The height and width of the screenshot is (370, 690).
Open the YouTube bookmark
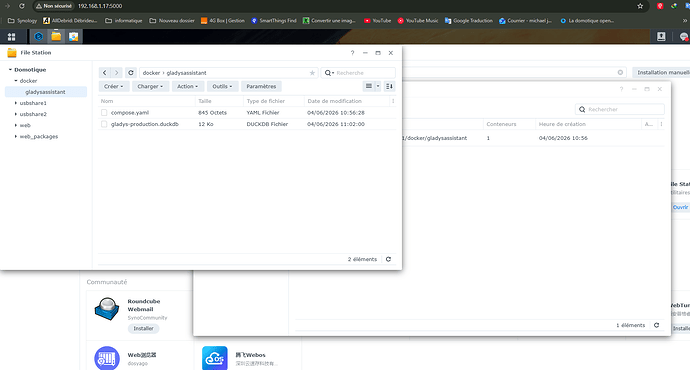377,20
